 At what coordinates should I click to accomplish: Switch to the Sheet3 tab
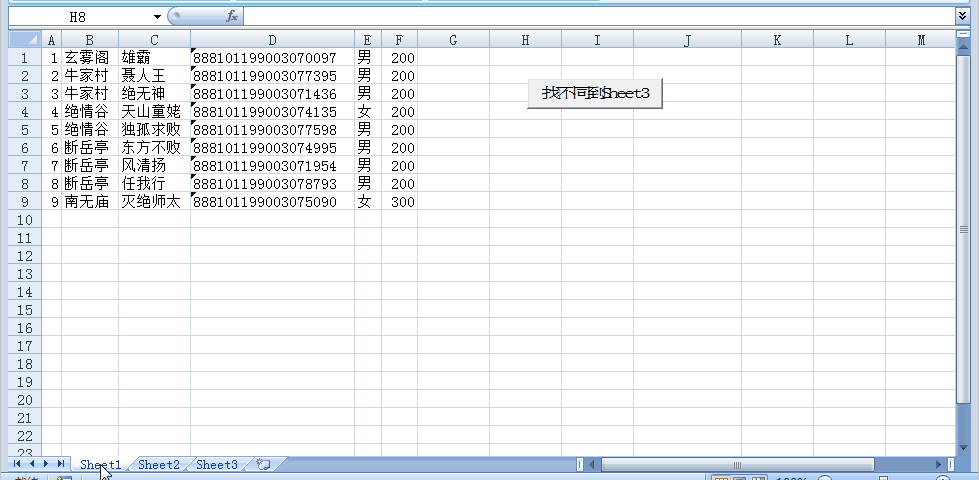pos(217,464)
